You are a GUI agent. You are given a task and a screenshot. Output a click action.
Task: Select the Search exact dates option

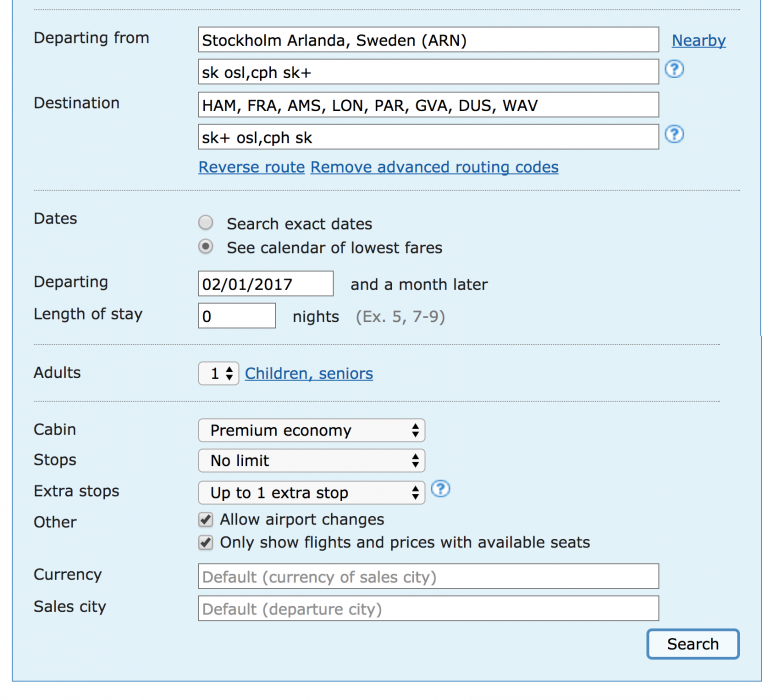[206, 223]
